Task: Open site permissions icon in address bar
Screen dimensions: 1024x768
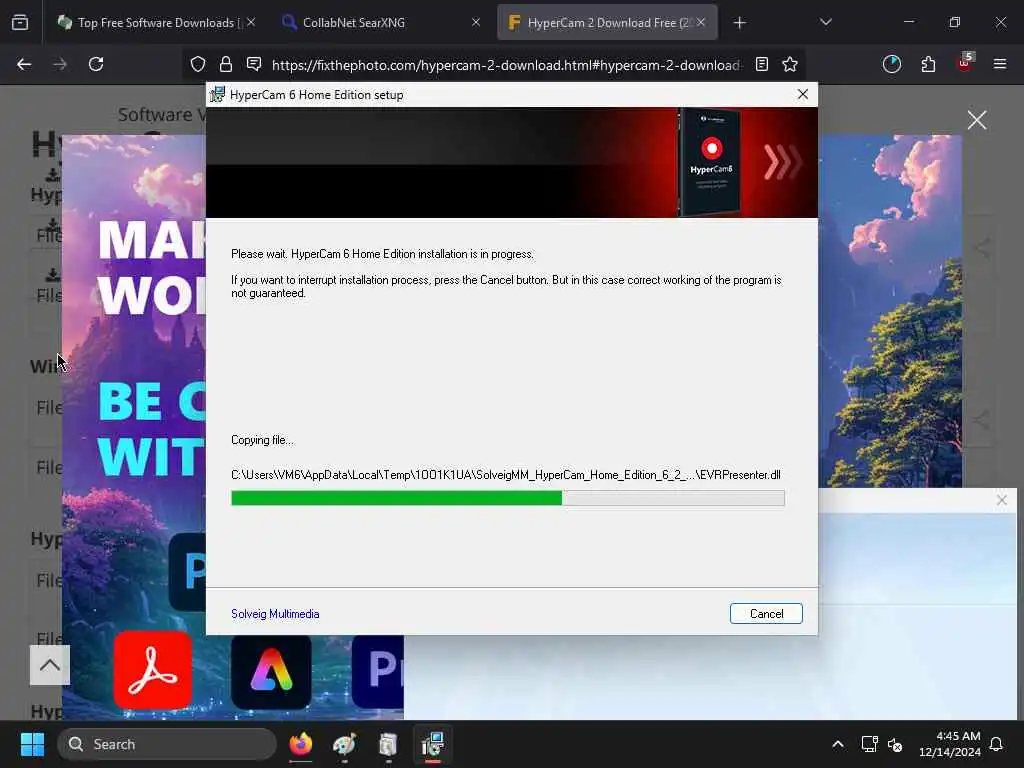Action: 254,64
